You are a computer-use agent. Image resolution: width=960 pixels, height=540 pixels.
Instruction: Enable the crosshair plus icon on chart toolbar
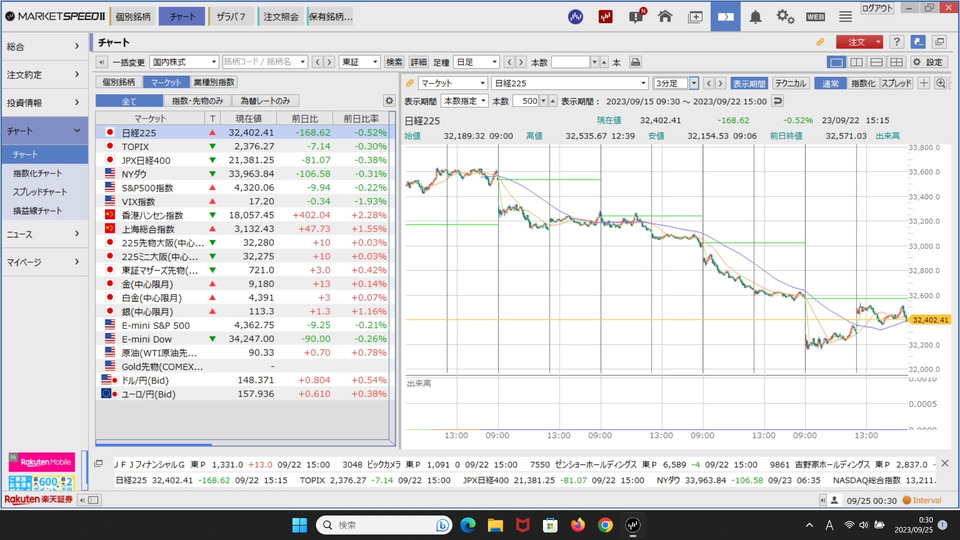tap(924, 83)
